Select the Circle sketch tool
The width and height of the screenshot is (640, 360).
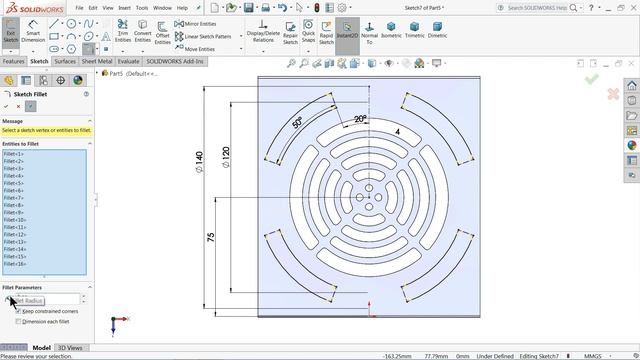coord(71,24)
